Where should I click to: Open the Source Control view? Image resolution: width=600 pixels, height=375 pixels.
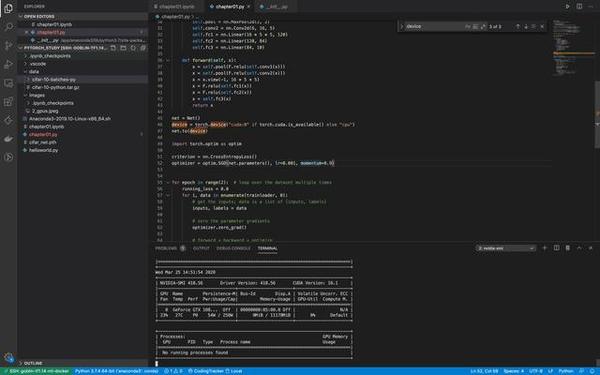click(x=8, y=45)
